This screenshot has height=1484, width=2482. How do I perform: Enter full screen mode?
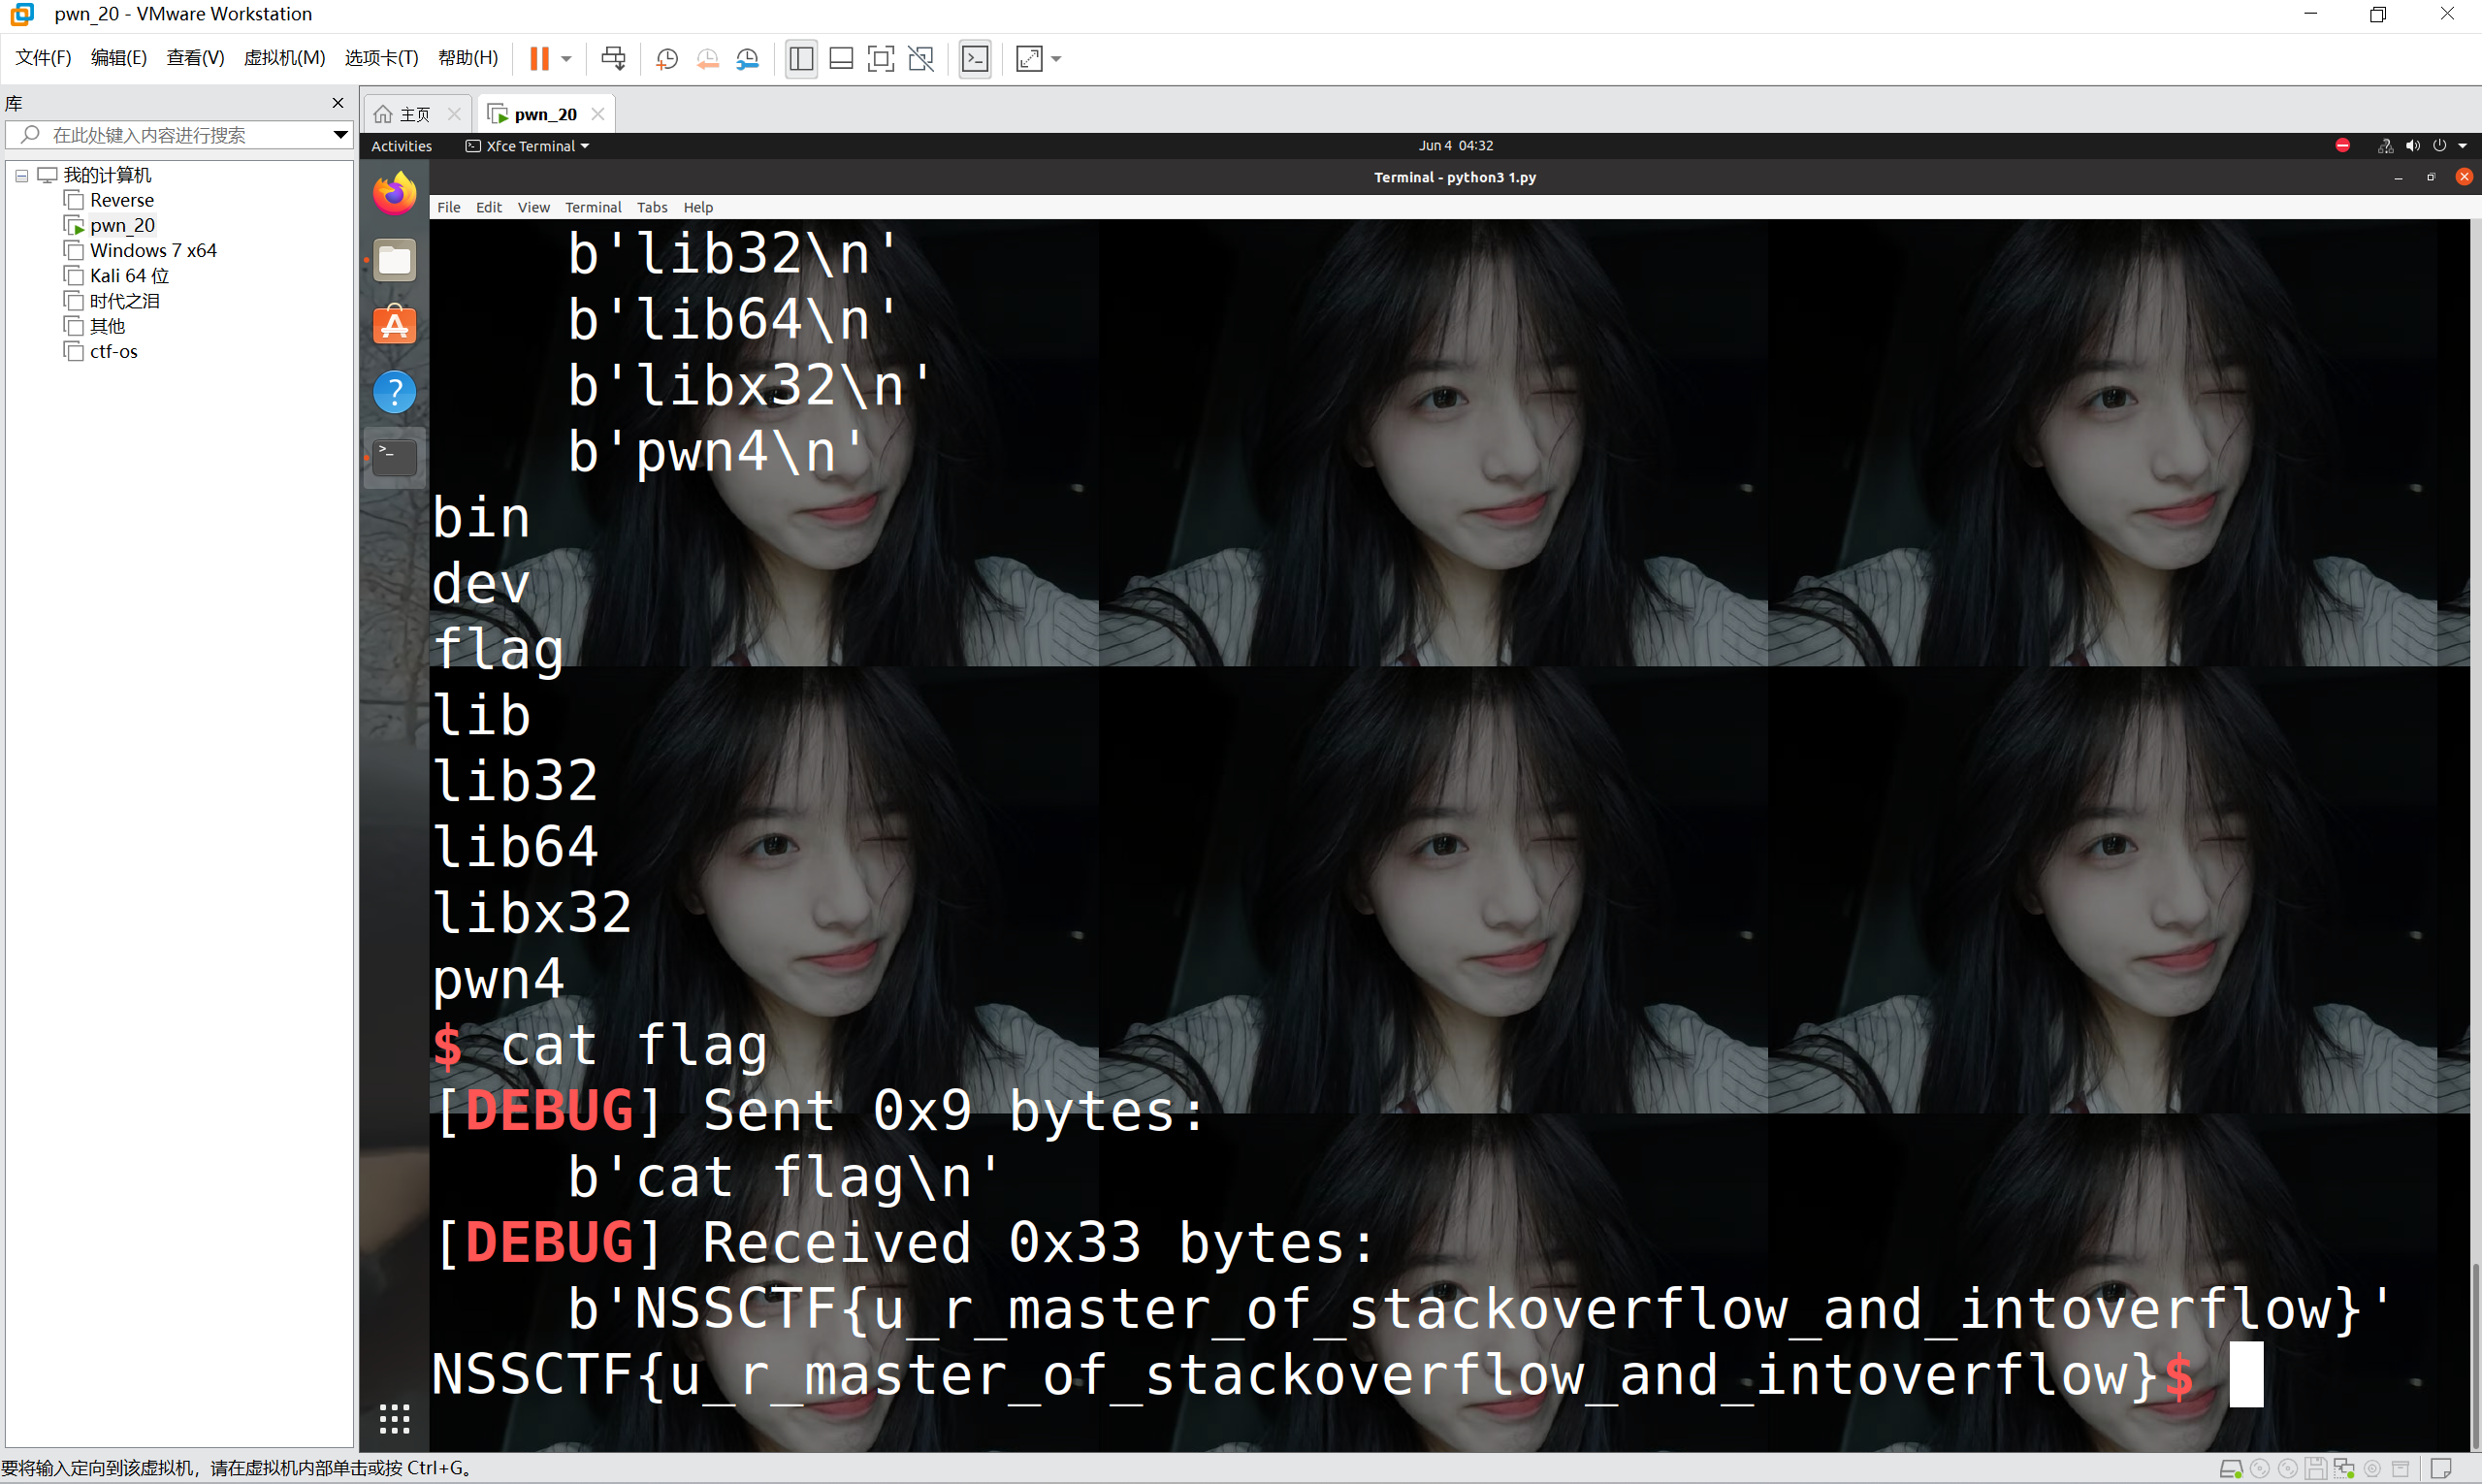[881, 58]
